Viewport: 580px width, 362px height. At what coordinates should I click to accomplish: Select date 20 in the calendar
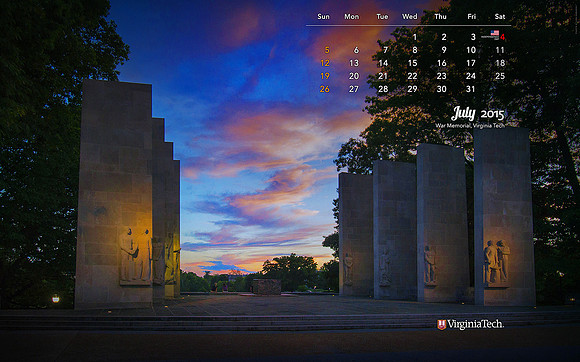click(354, 76)
